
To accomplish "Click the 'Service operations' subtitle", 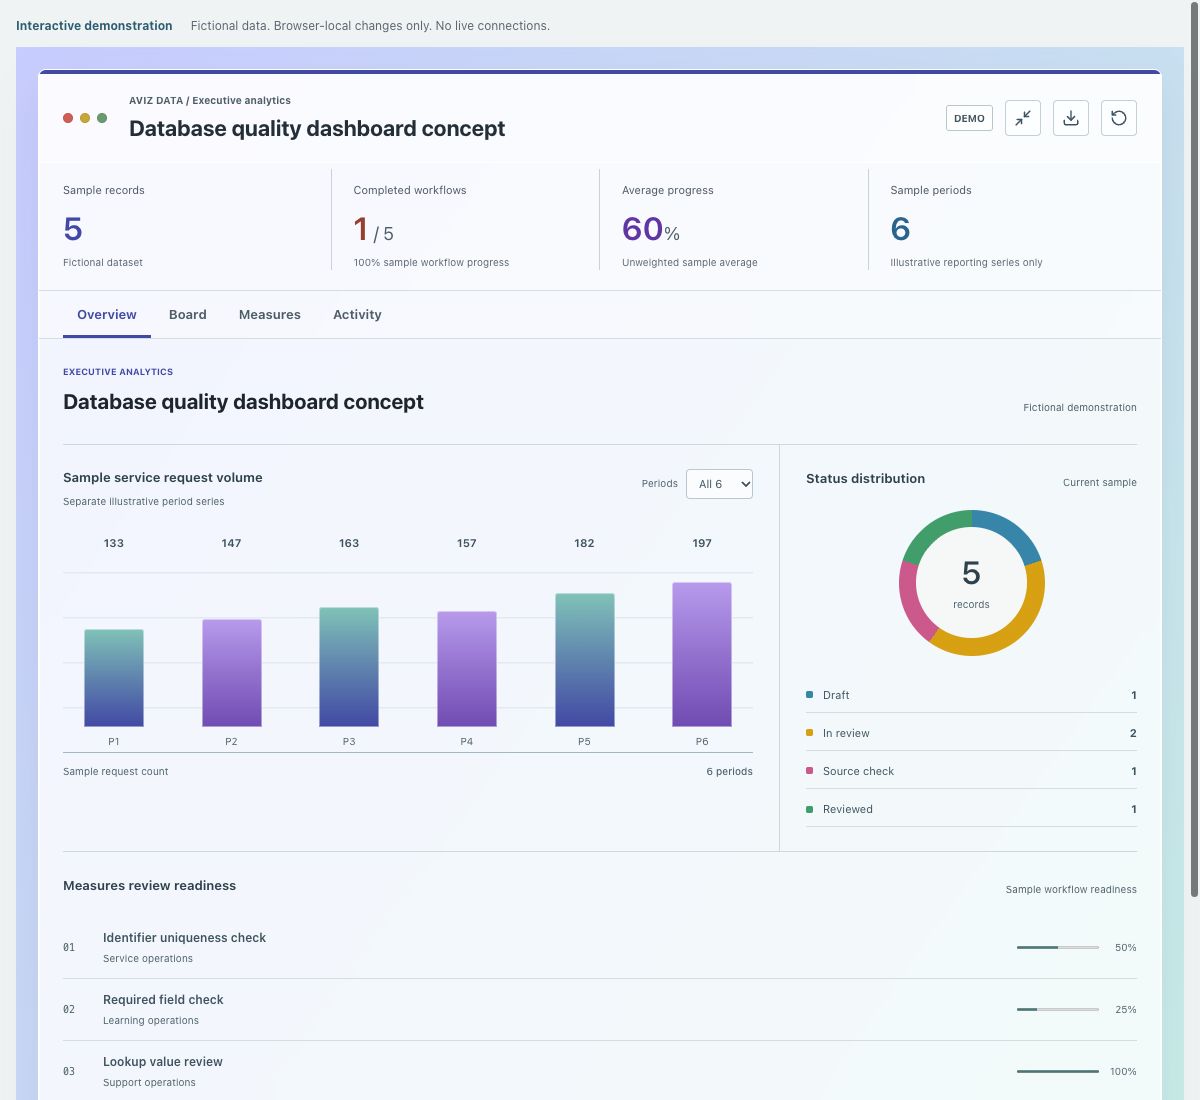I will [148, 958].
